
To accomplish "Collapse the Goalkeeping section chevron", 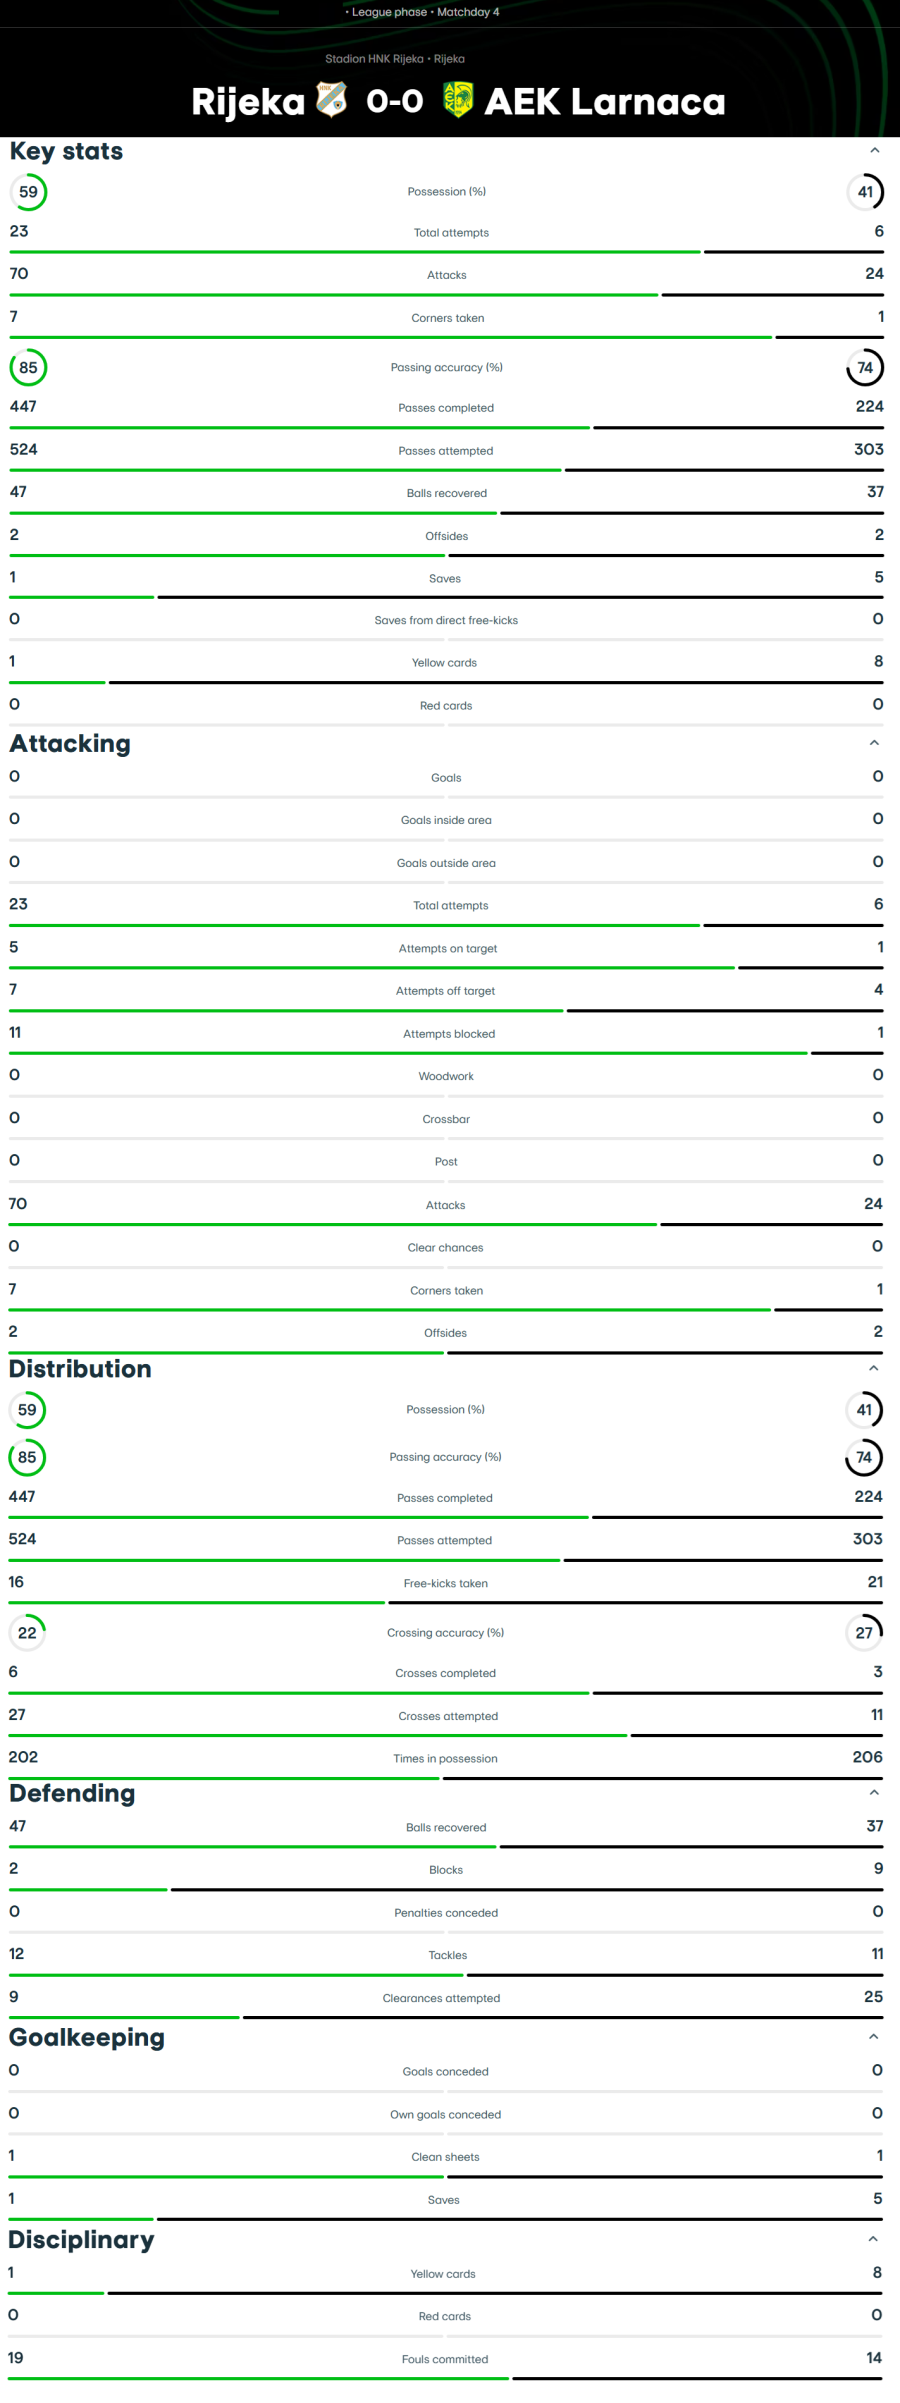I will click(x=874, y=2037).
